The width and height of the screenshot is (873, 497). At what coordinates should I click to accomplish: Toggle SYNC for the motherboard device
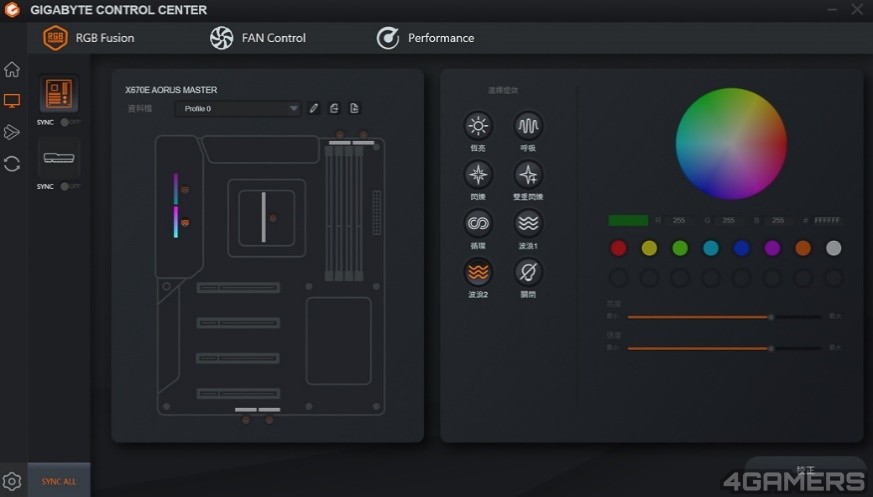[70, 122]
